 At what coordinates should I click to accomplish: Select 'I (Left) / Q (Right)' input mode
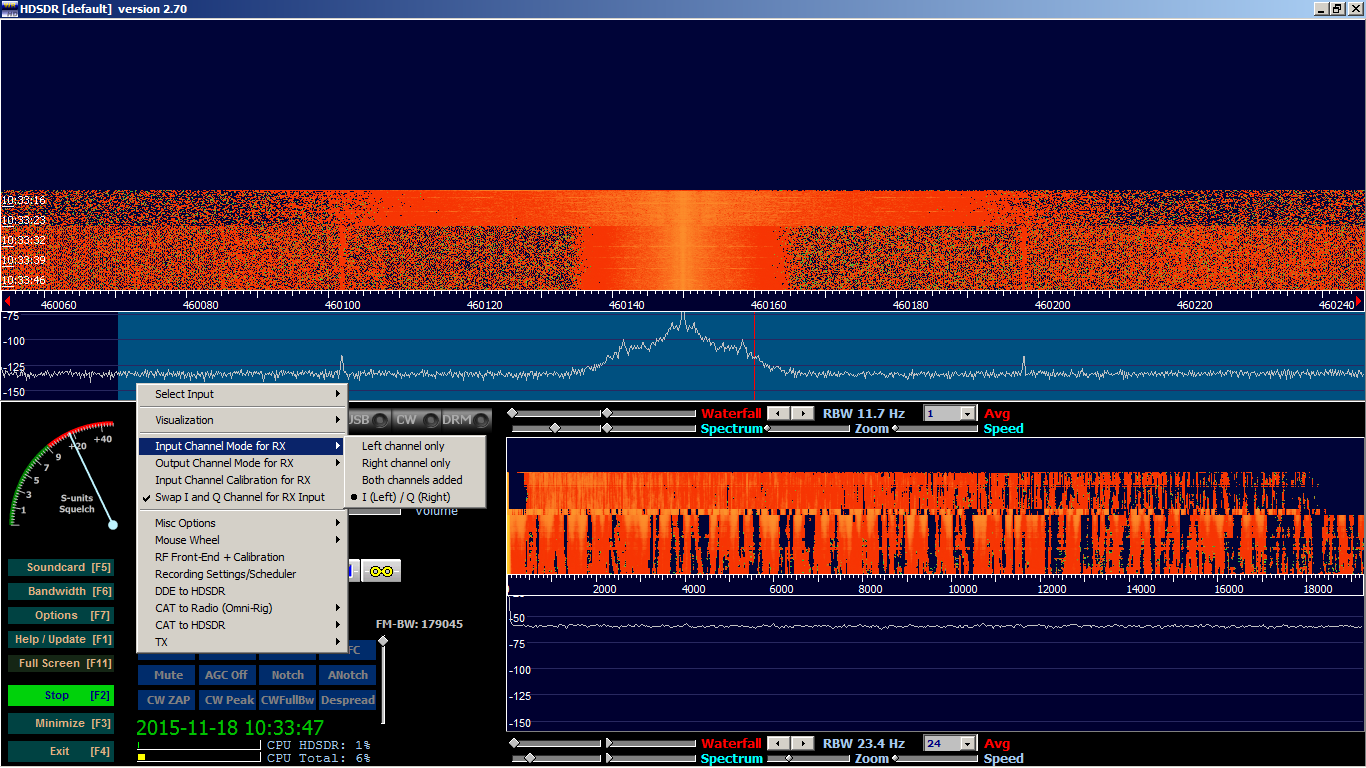tap(414, 497)
